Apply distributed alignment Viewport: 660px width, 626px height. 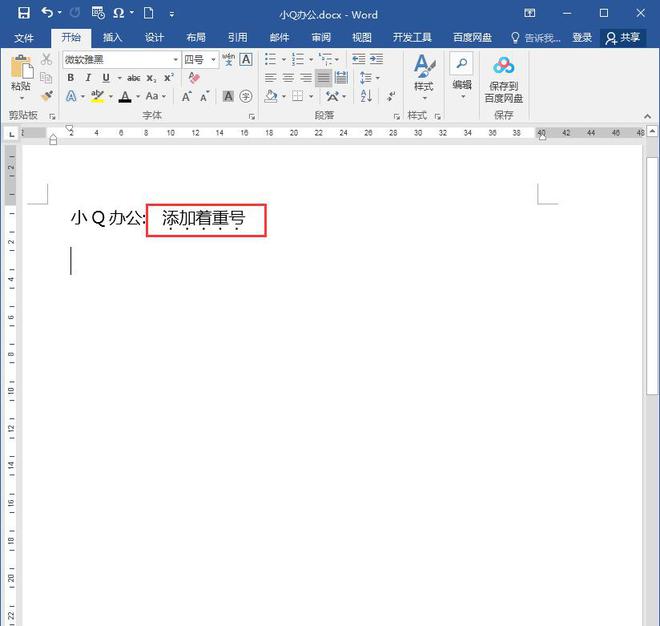tap(341, 78)
